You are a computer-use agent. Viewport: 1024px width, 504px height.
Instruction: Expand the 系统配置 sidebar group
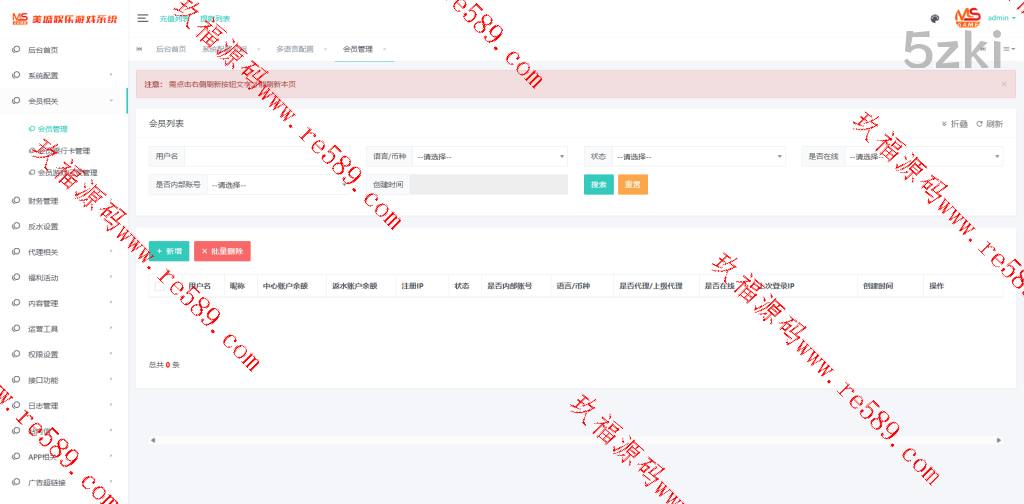[x=111, y=75]
